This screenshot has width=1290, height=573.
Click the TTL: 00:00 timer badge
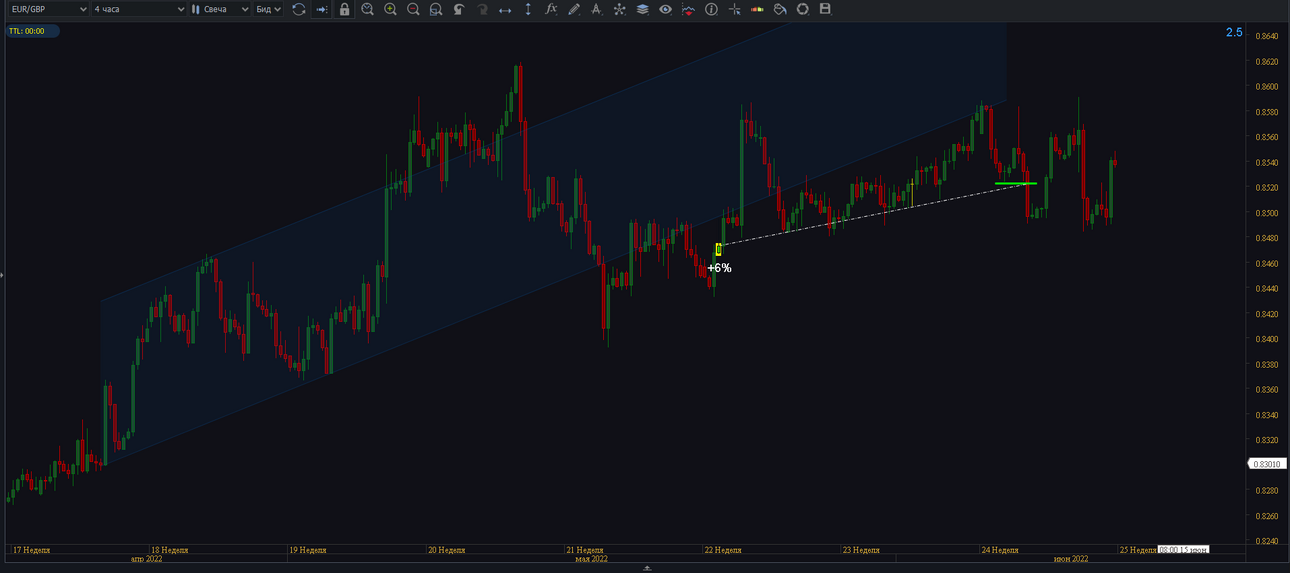[32, 31]
